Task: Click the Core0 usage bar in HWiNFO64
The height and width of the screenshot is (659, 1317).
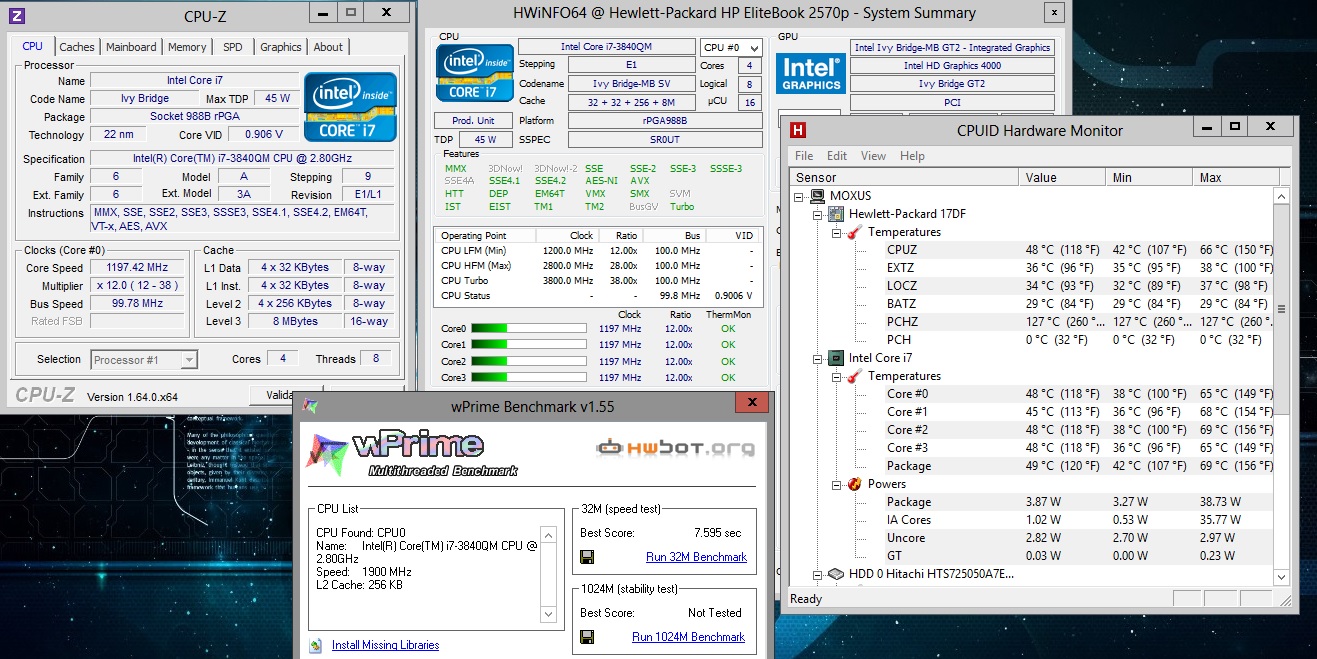Action: tap(528, 329)
